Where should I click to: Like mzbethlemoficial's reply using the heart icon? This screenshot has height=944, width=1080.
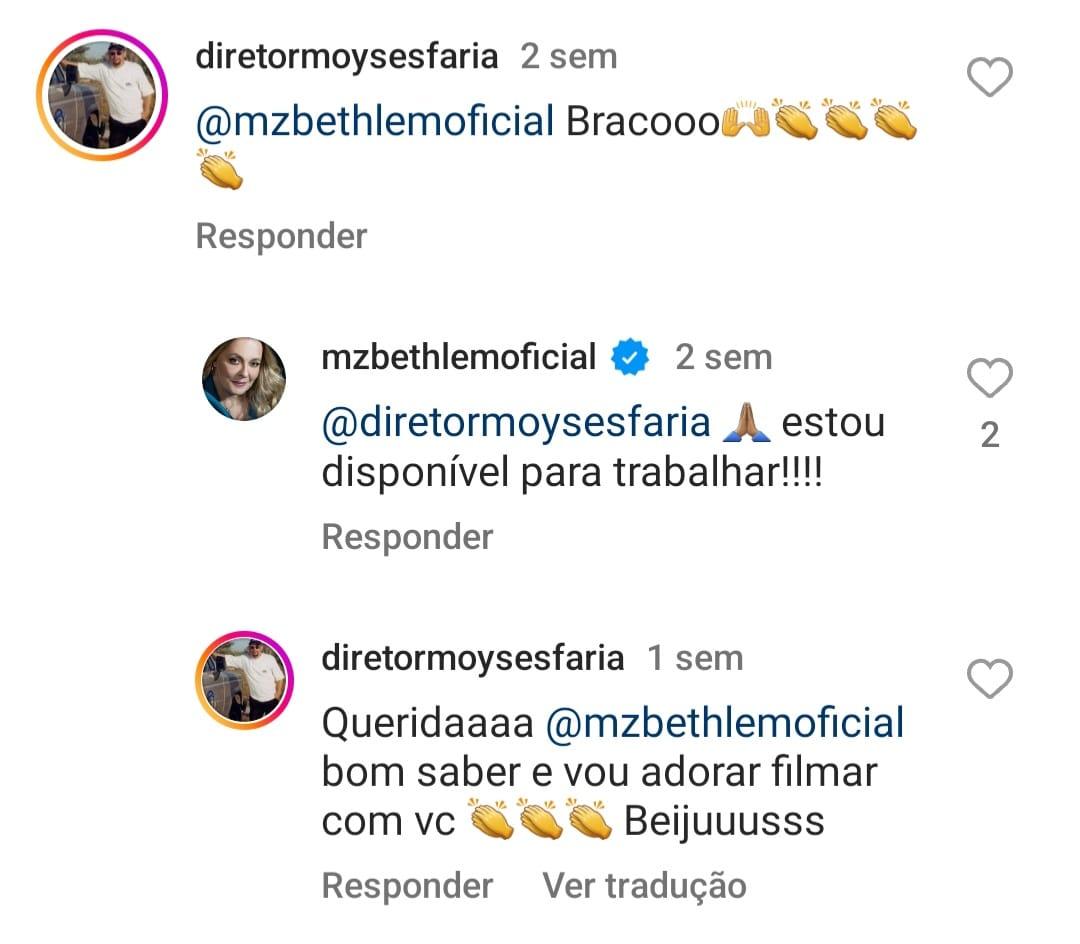click(990, 378)
